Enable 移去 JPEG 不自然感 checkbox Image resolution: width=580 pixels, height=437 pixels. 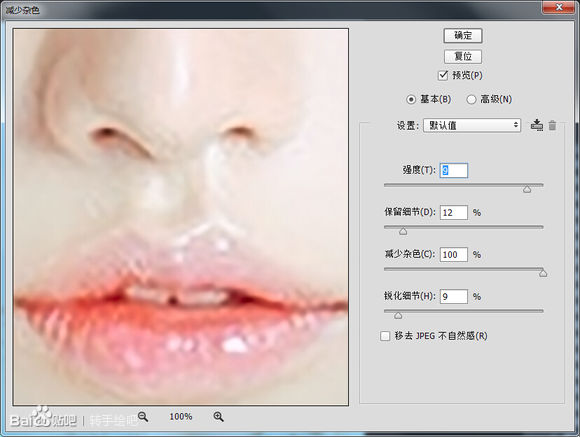click(385, 336)
